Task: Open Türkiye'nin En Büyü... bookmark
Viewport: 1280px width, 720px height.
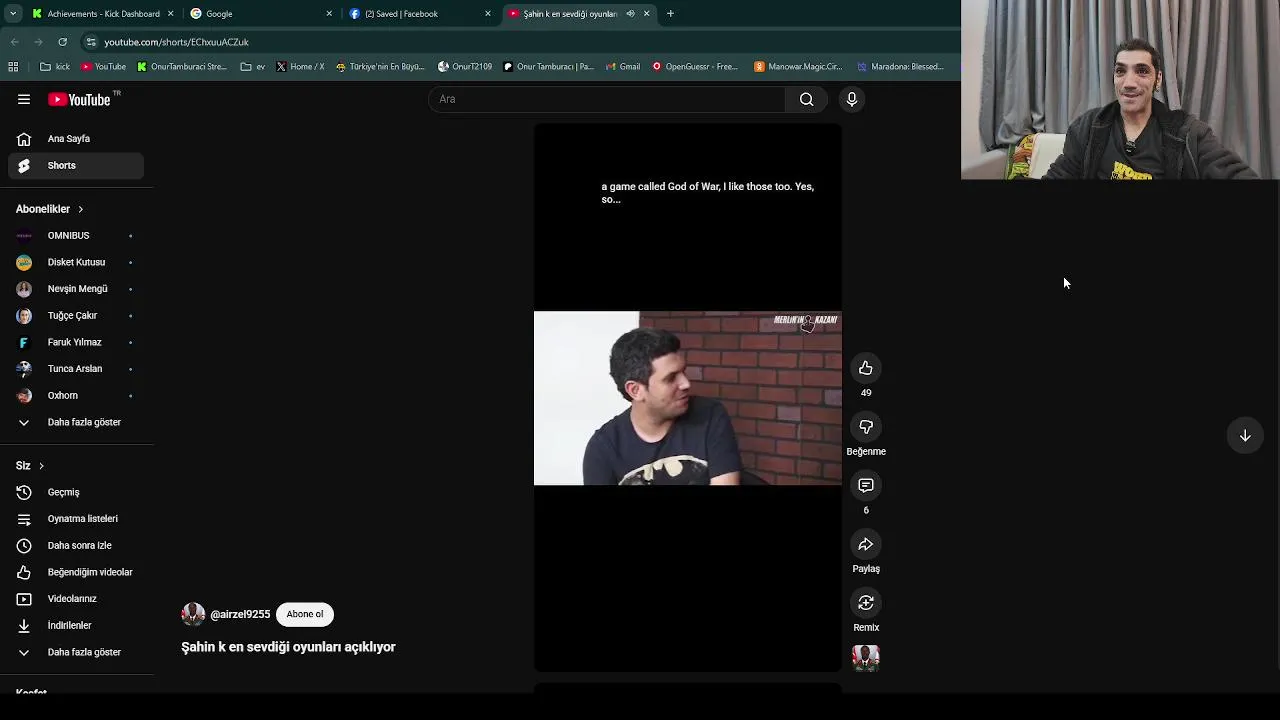Action: 380,67
